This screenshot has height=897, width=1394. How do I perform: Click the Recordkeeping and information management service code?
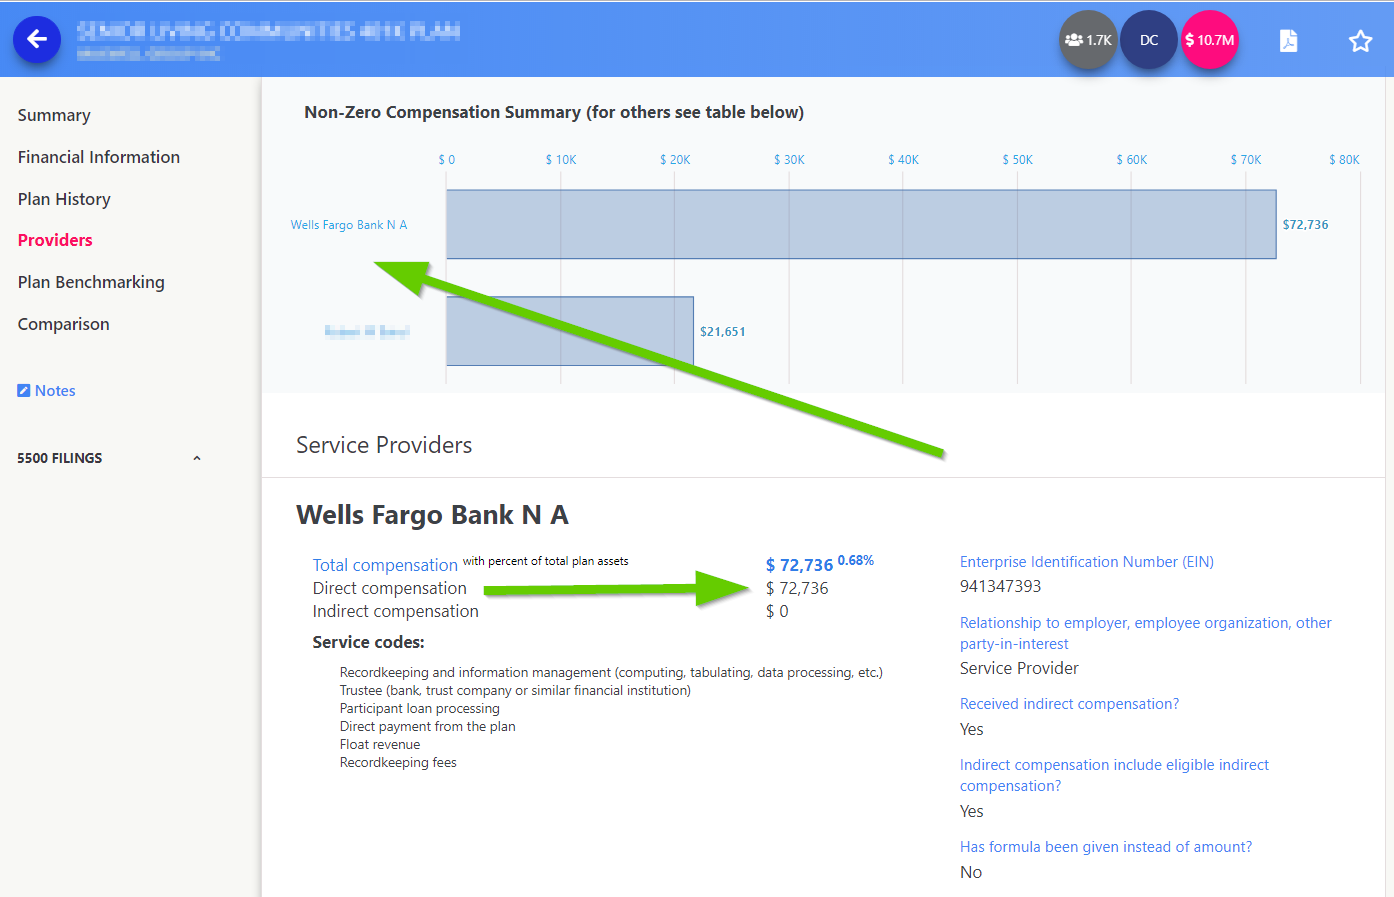pyautogui.click(x=611, y=672)
